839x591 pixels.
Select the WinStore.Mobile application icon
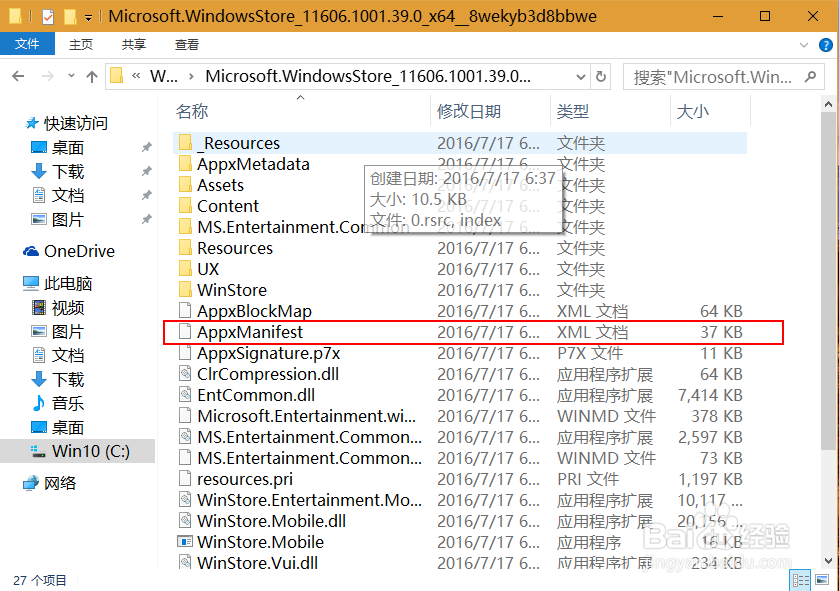click(x=185, y=541)
